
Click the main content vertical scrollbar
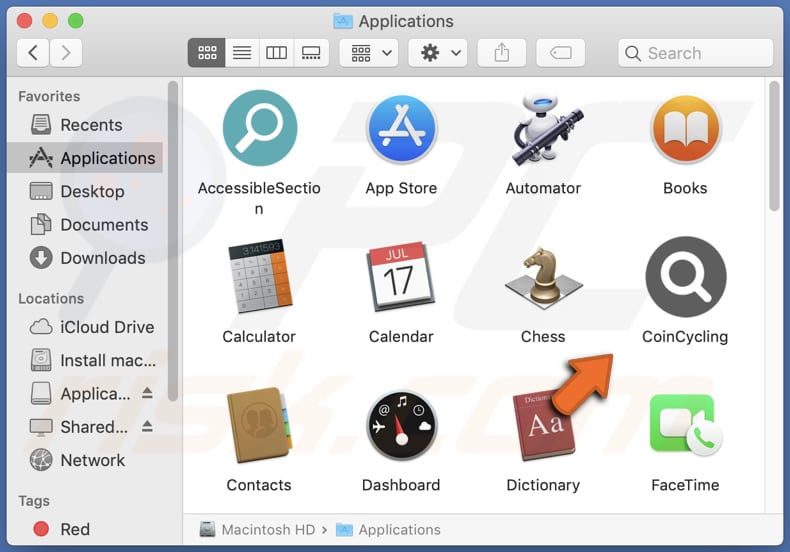(774, 146)
